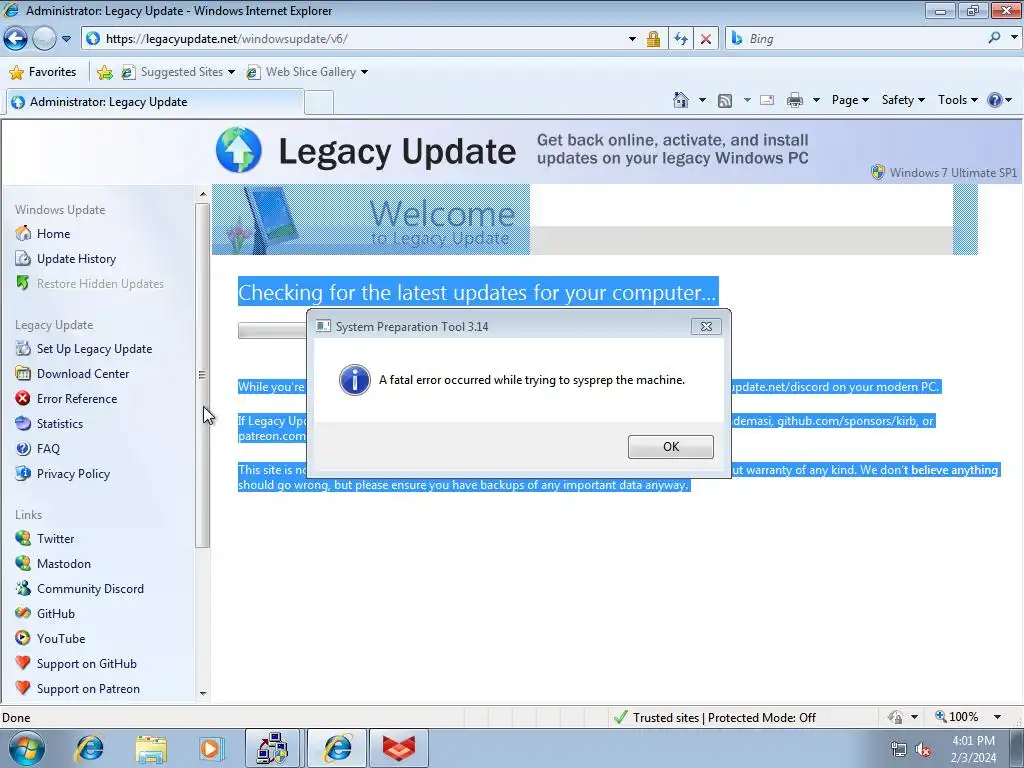1024x768 pixels.
Task: Click the refresh page icon
Action: [x=680, y=39]
